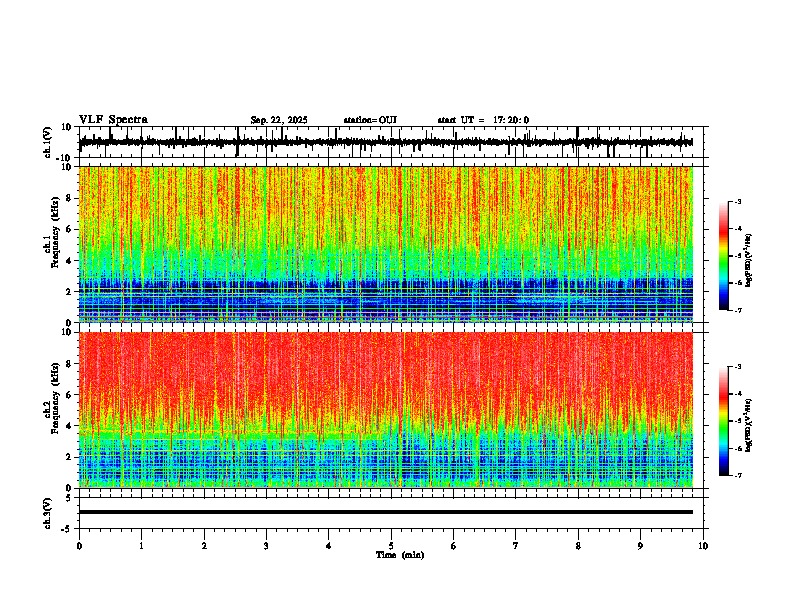Click time axis tick label "2"
Screen dimensions: 792x612
coord(204,546)
